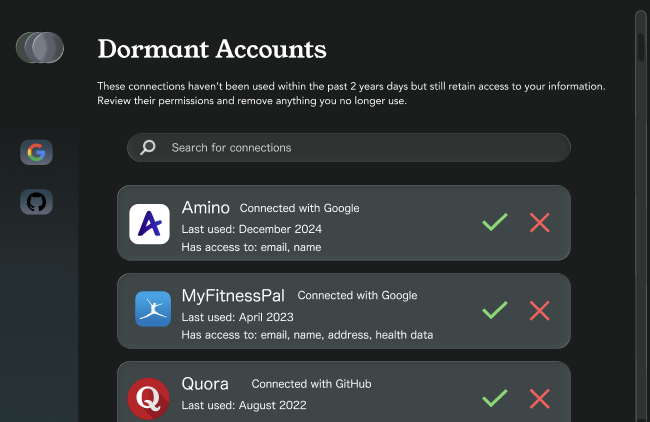This screenshot has width=650, height=422.
Task: Remove MyFitnessPal connection with red X
Action: point(540,310)
